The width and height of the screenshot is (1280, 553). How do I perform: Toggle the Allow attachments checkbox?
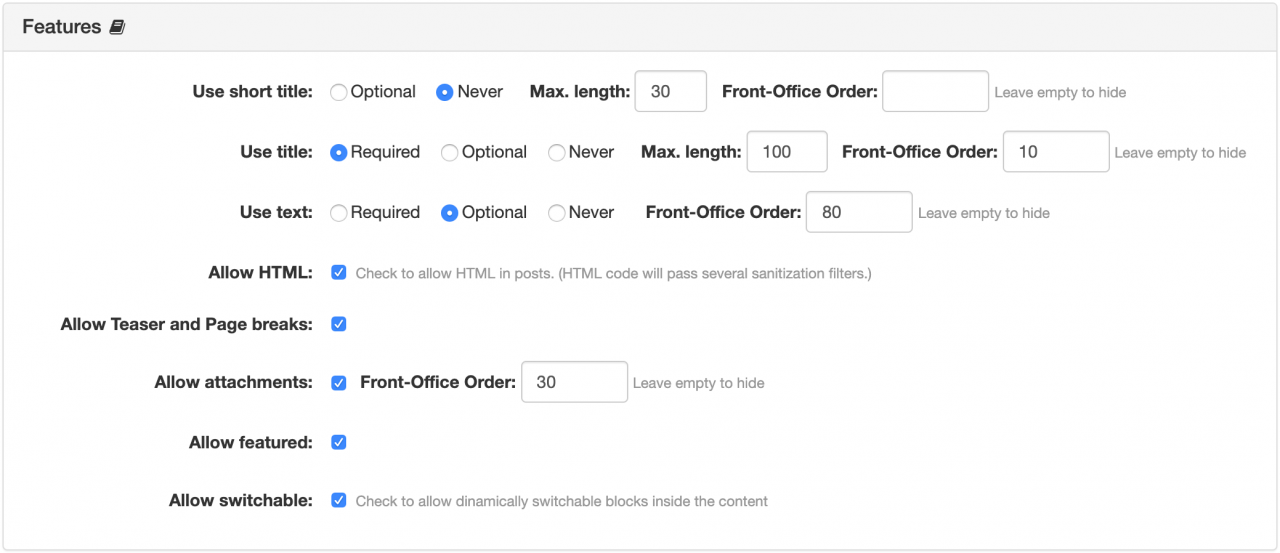tap(339, 382)
